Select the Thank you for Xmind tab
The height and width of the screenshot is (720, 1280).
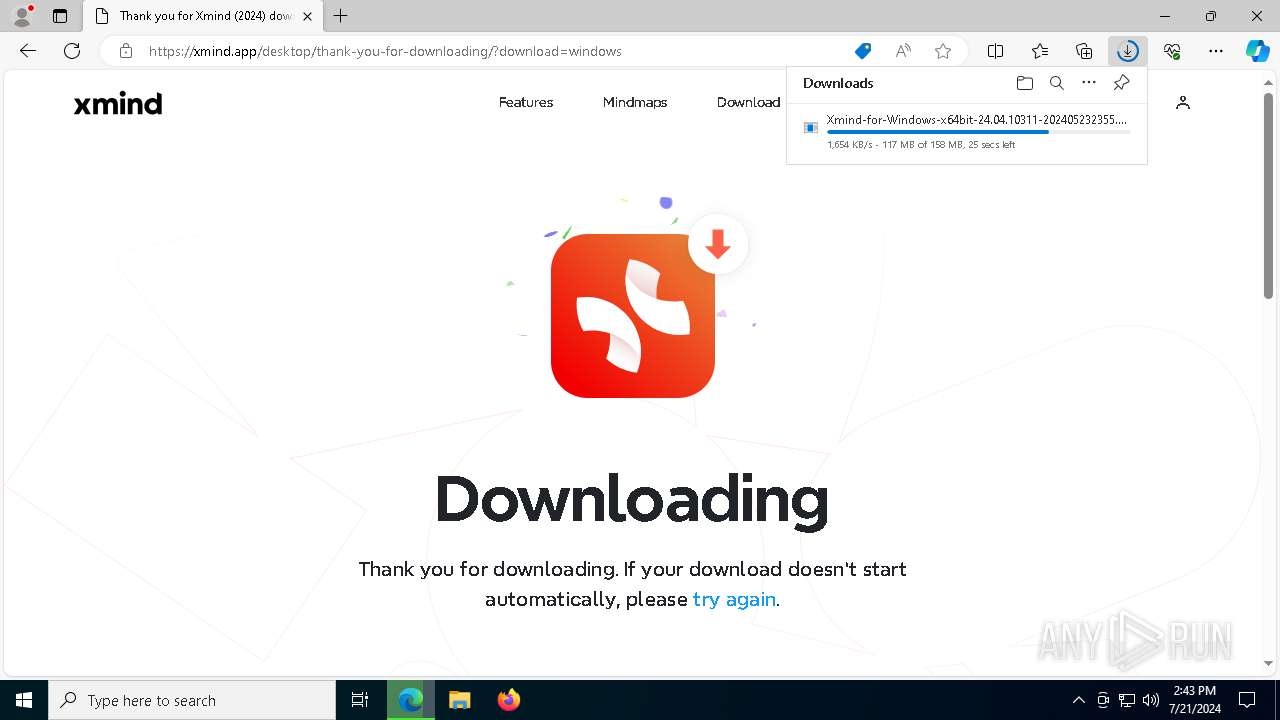[x=203, y=16]
